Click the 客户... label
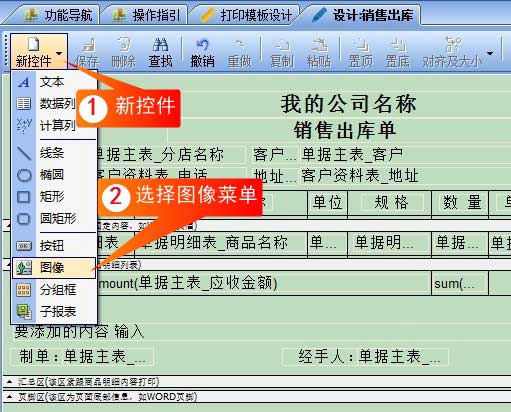Viewport: 511px width, 412px height. click(275, 155)
